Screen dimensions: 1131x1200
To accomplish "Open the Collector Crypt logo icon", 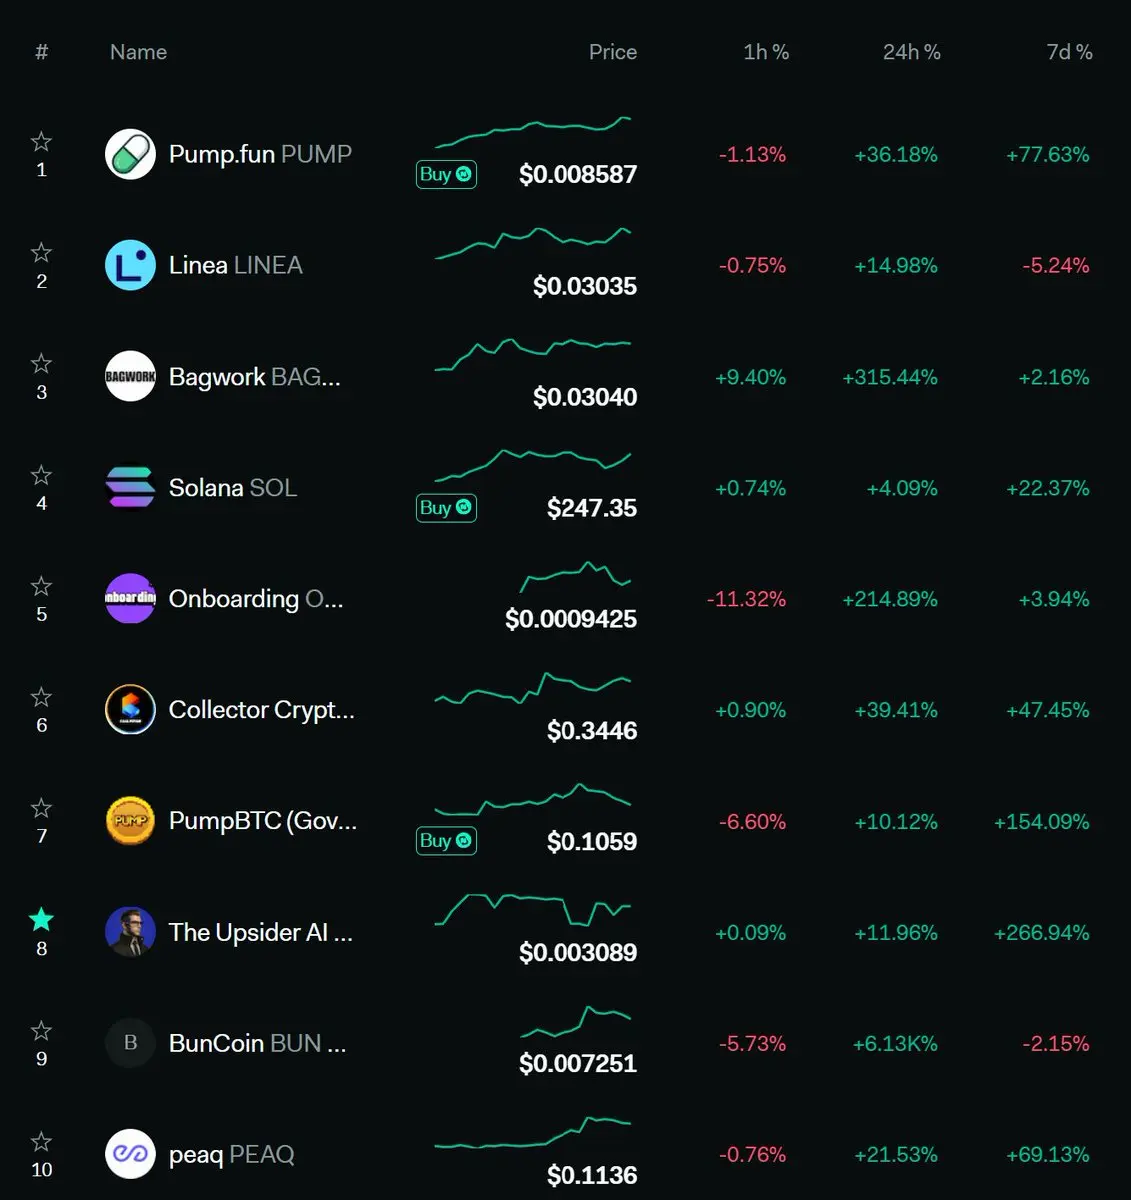I will click(x=130, y=709).
